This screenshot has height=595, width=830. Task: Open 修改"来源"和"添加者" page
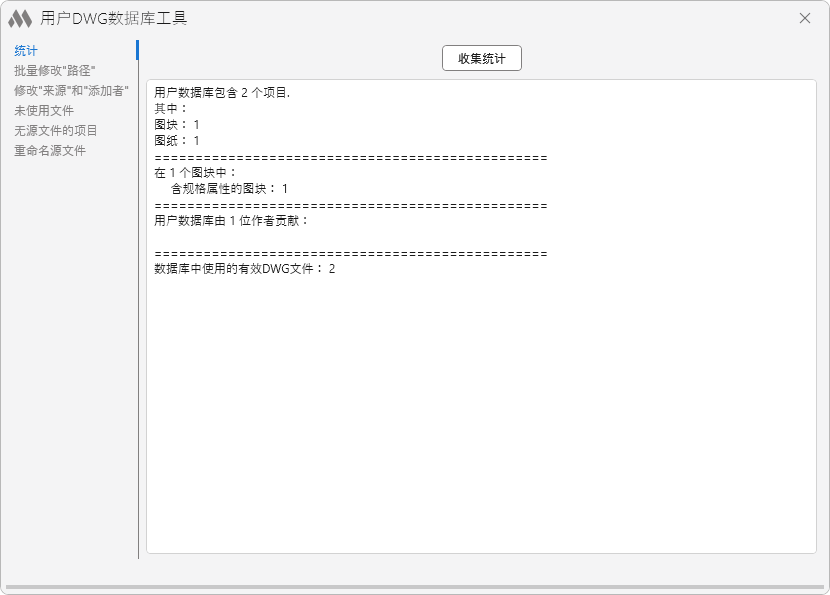71,91
